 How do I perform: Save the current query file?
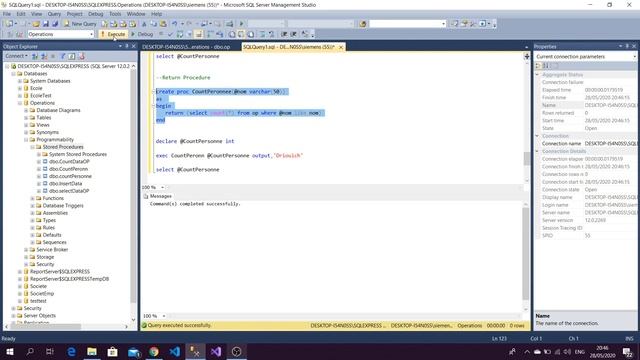click(x=46, y=24)
